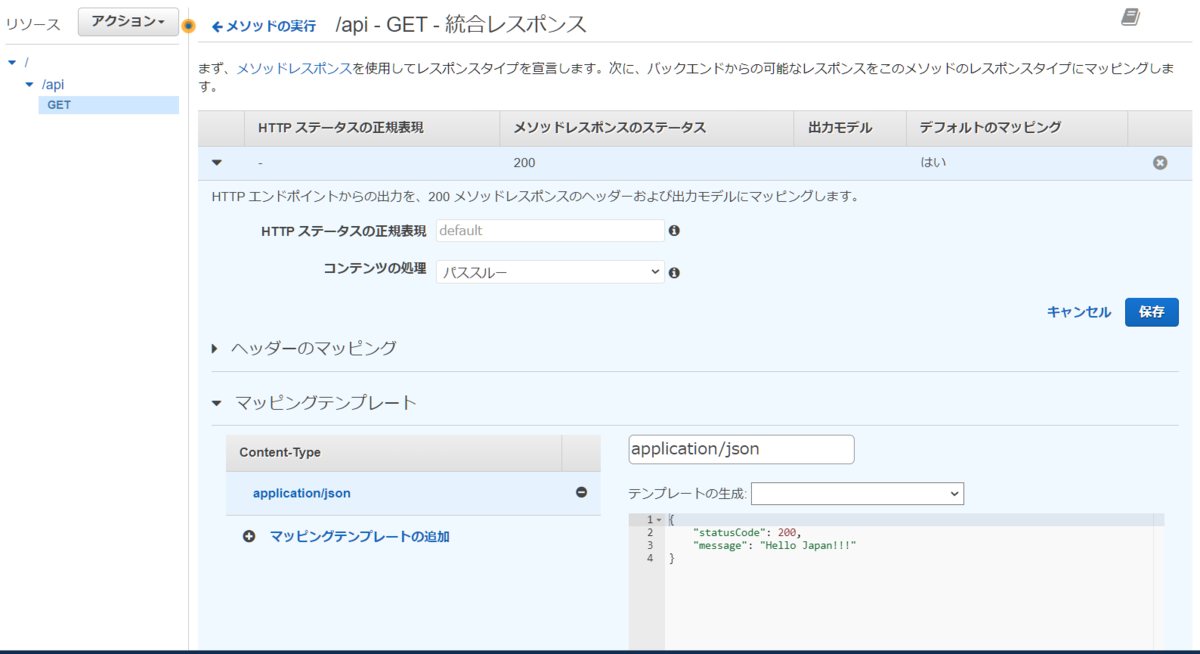Click the info icon beside コンテンツの処理
This screenshot has width=1200, height=654.
click(x=673, y=271)
